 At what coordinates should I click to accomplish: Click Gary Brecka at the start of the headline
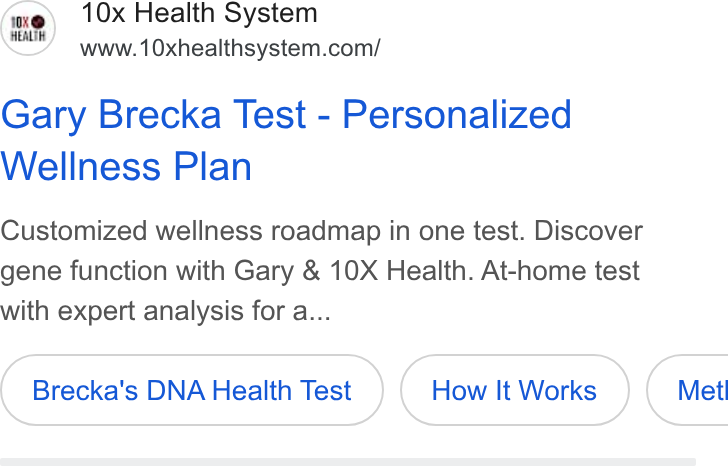point(111,115)
